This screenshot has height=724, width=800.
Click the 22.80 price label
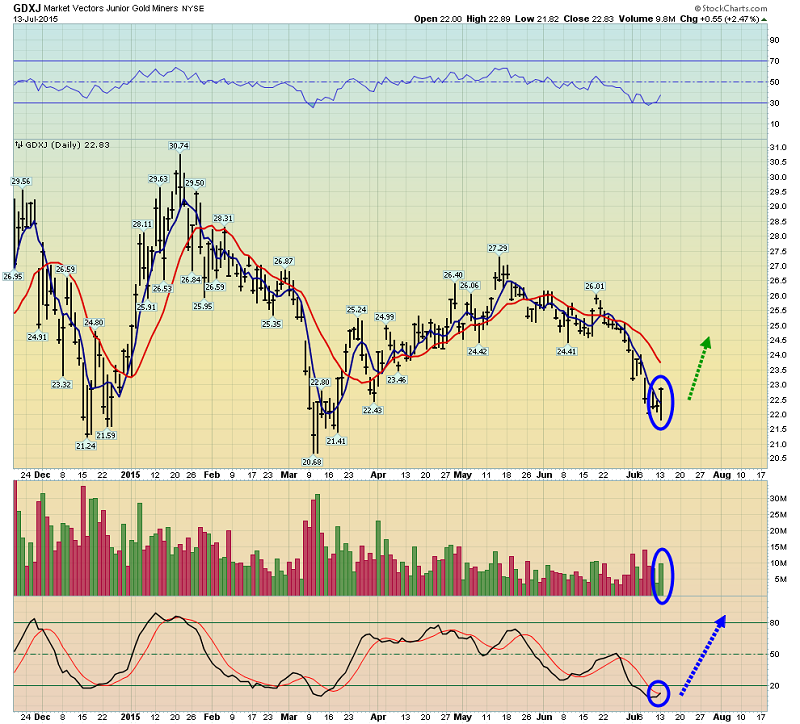coord(320,382)
